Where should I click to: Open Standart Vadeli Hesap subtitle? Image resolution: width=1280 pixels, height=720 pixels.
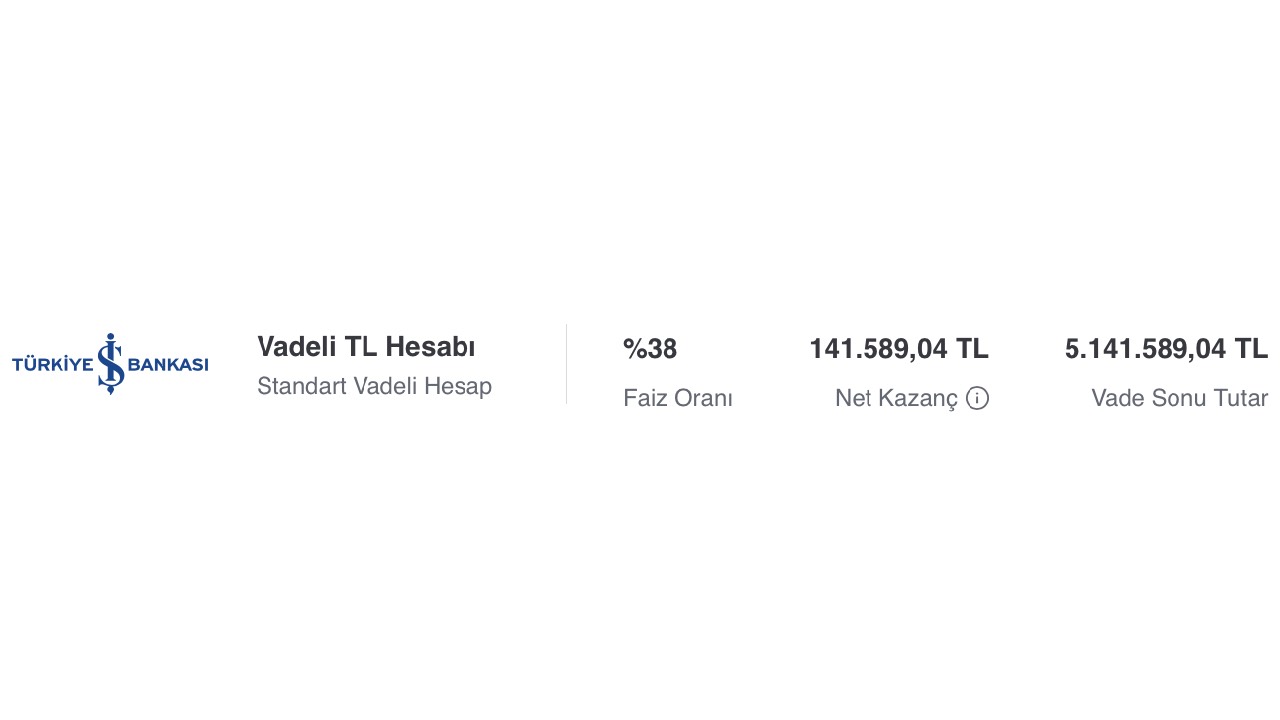coord(374,386)
